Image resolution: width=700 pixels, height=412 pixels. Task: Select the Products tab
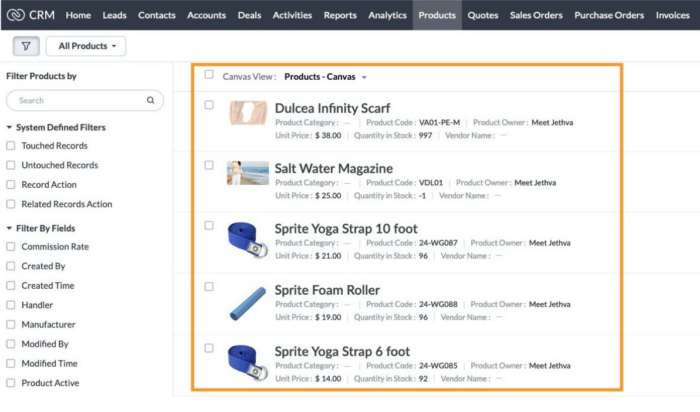point(437,15)
